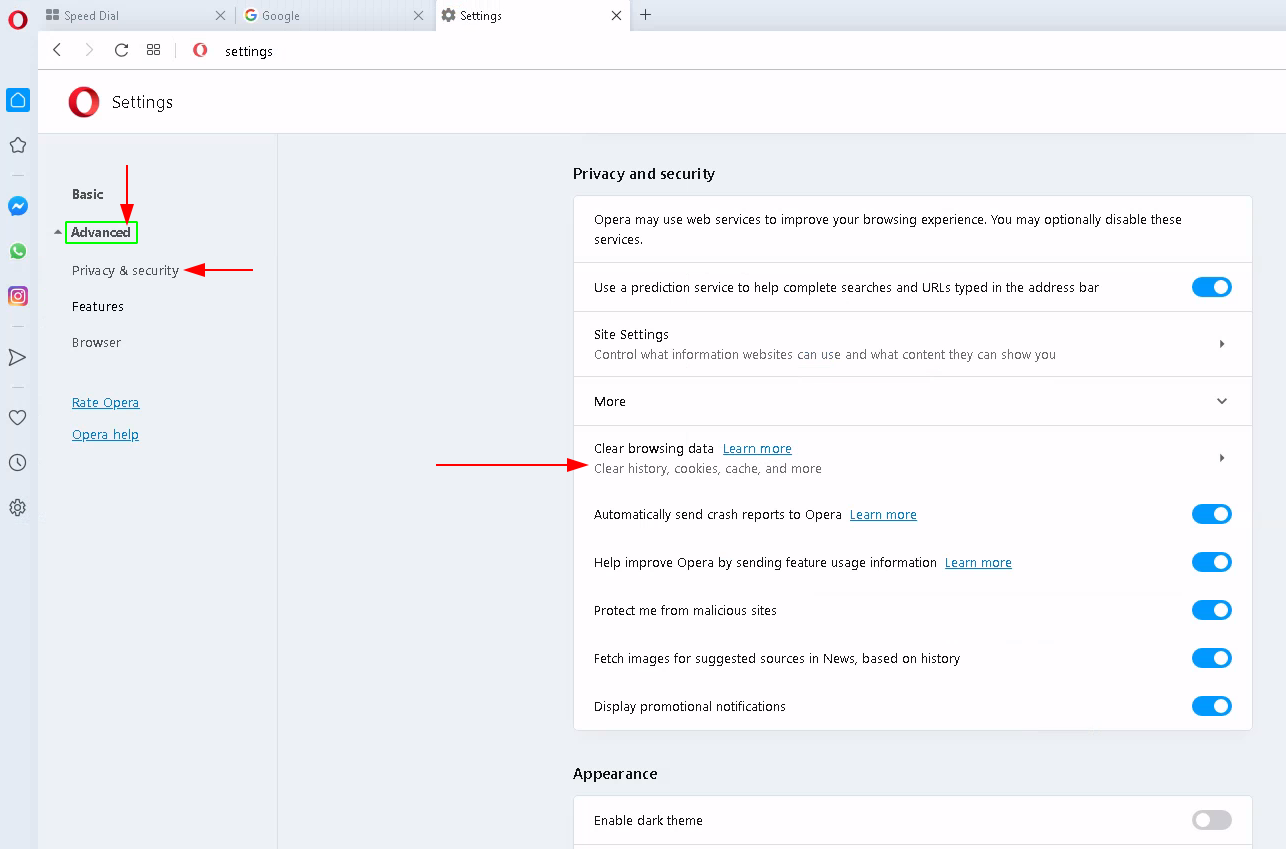Screen dimensions: 1286x849
Task: Switch to the Speed Dial tab
Action: coord(137,15)
